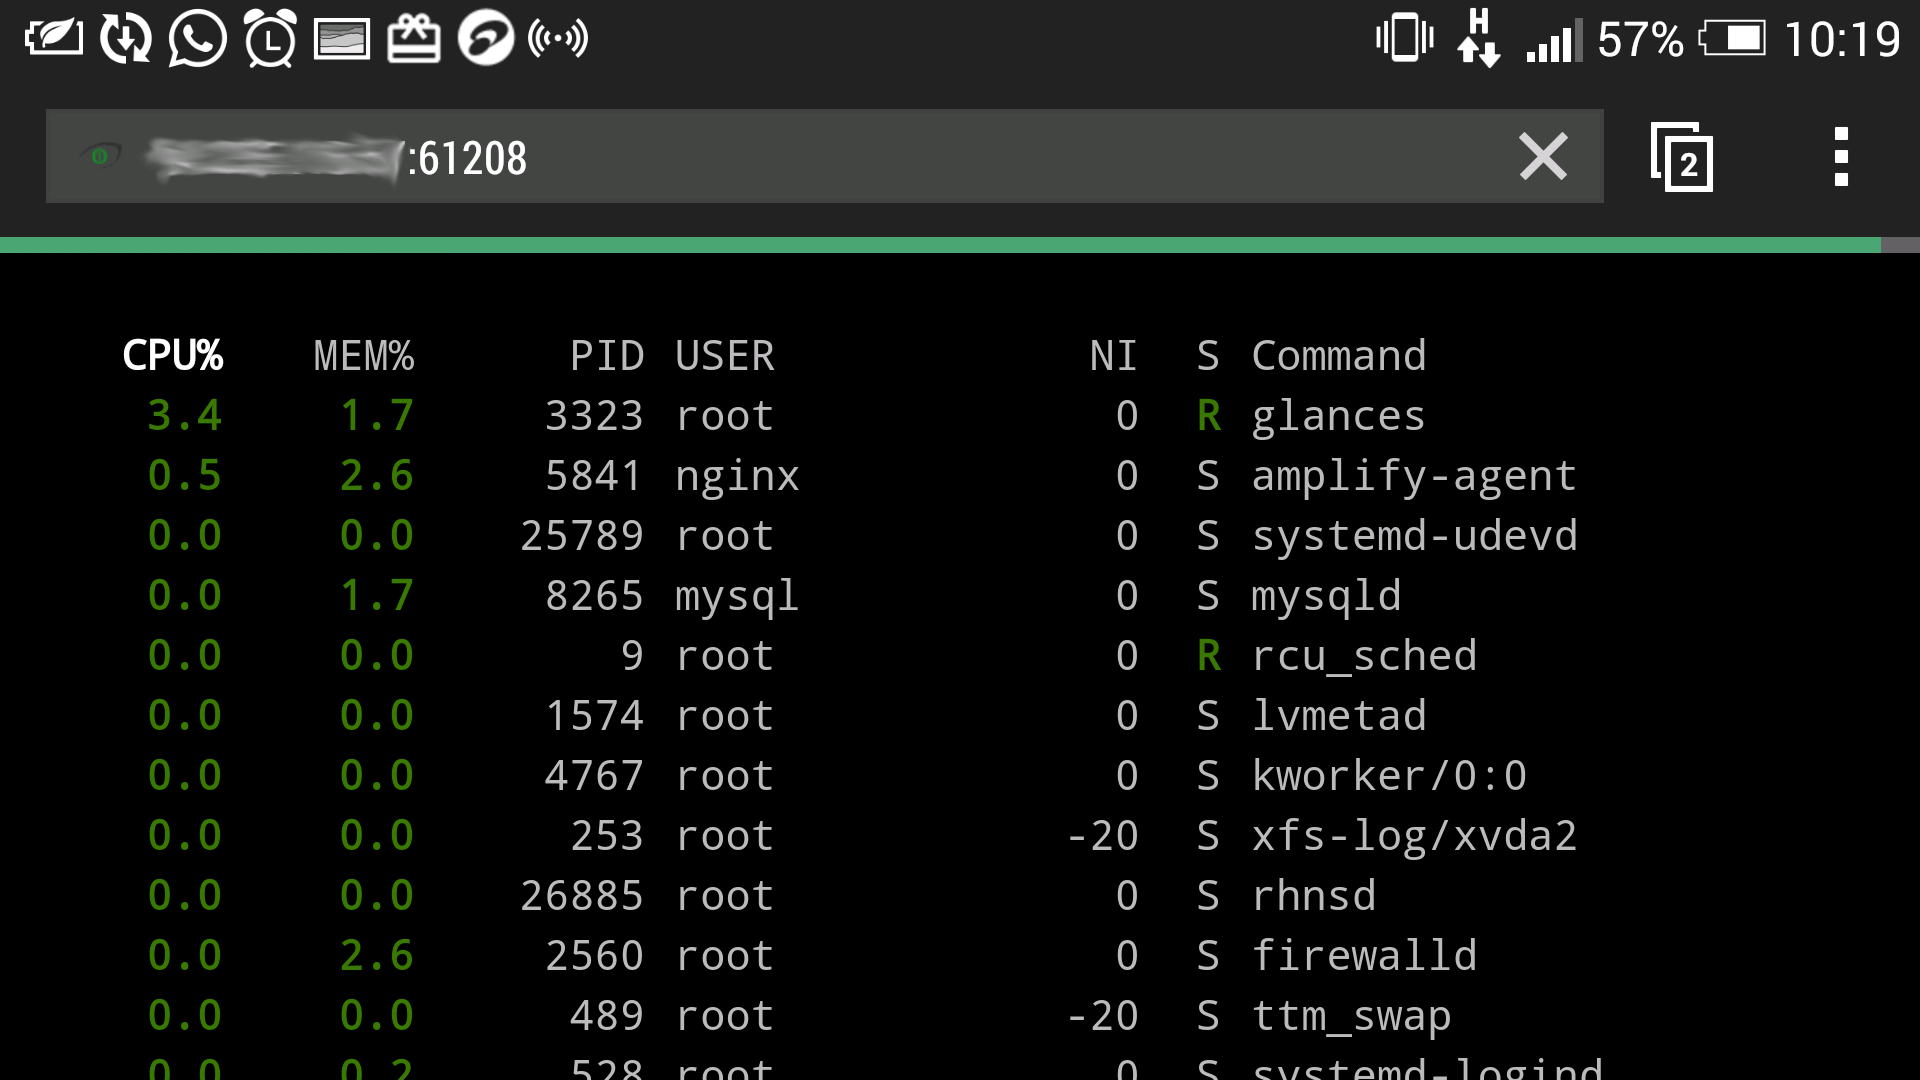Viewport: 1920px width, 1080px height.
Task: Tap the vibrate mode status icon
Action: coord(1405,38)
